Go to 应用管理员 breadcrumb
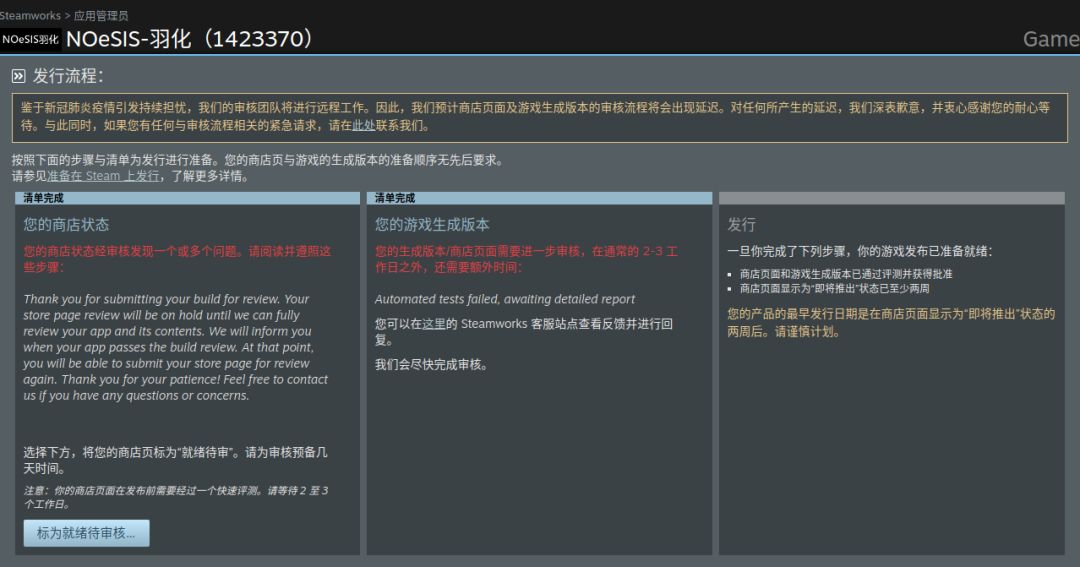This screenshot has width=1080, height=567. (x=101, y=15)
